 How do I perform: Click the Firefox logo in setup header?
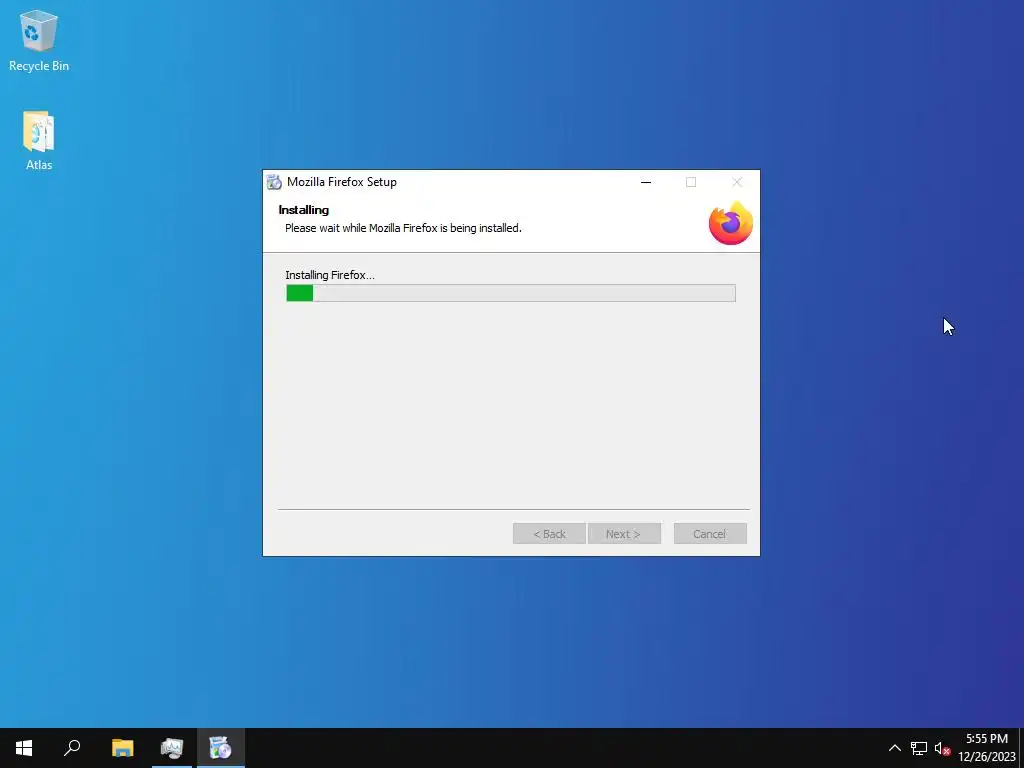click(x=731, y=223)
